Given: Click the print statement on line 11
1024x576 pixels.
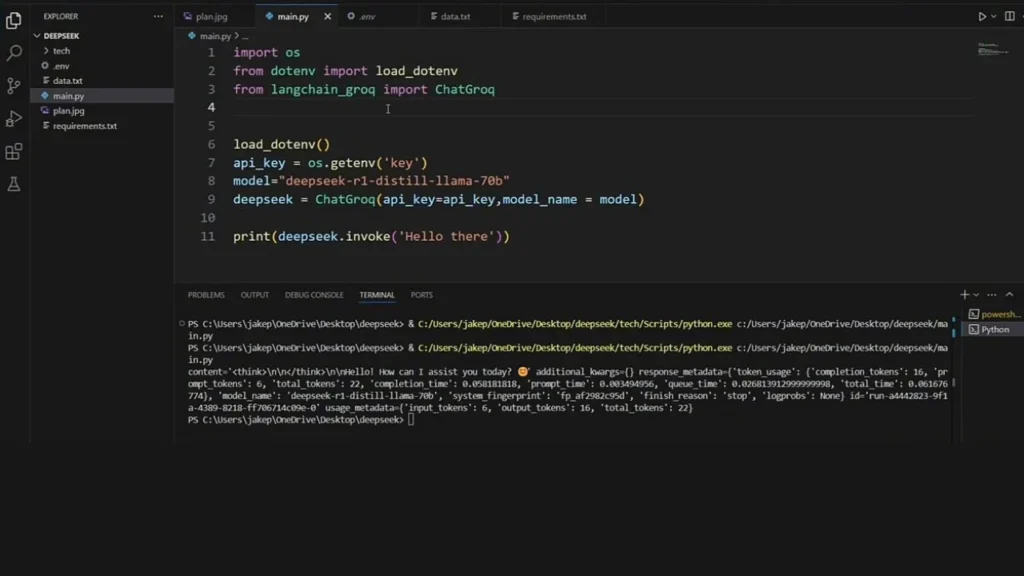Looking at the screenshot, I should [x=371, y=236].
